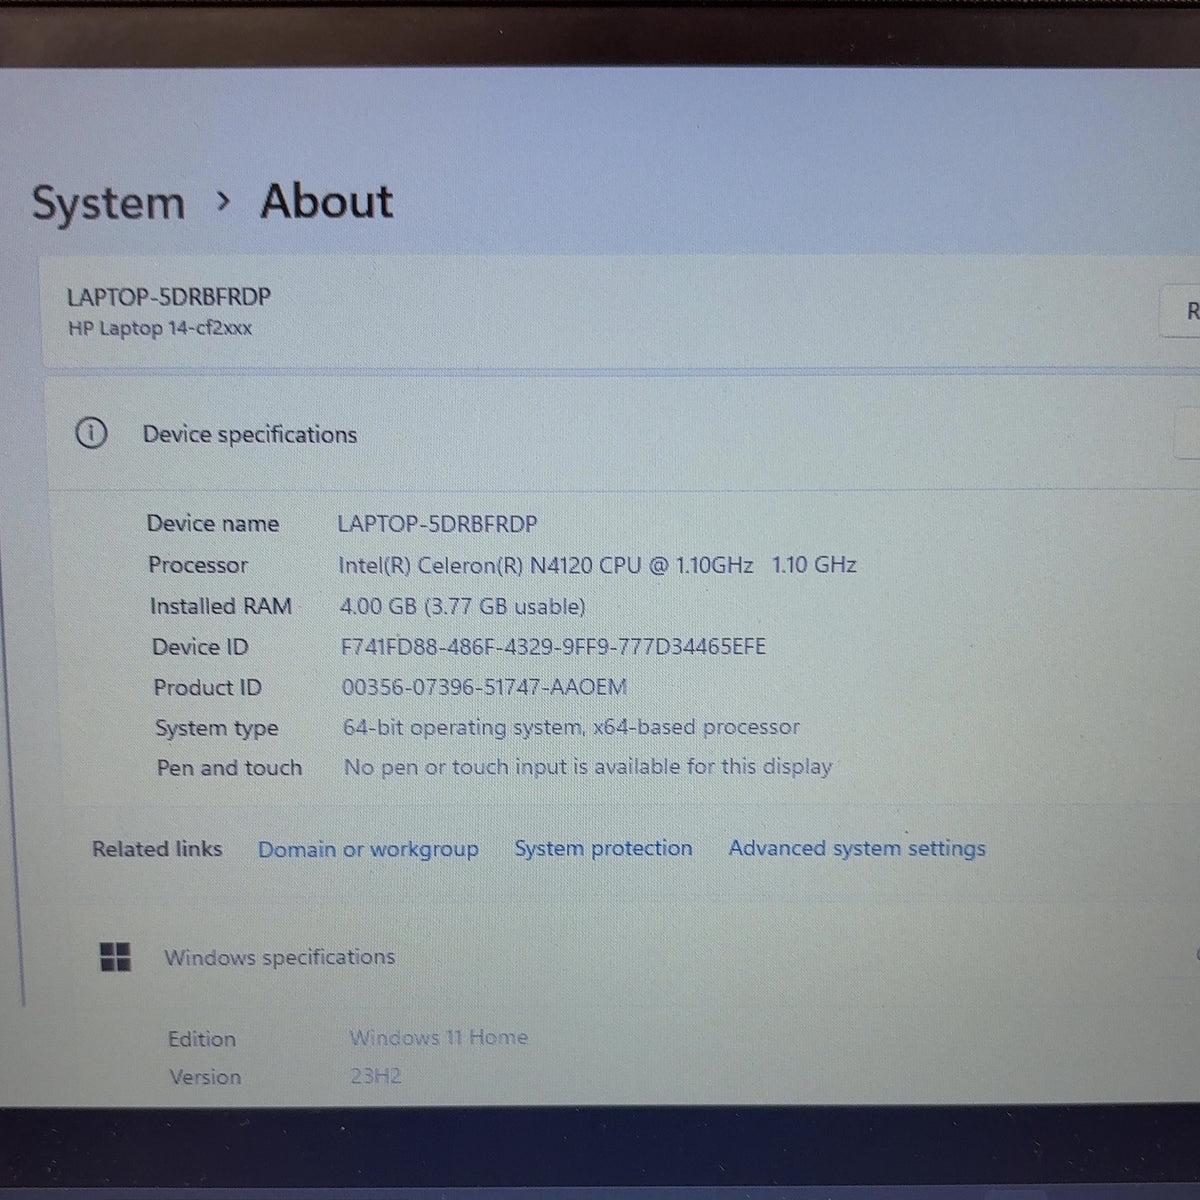Select the LAPTOP-5DRBFRDP device name value
Viewport: 1200px width, 1200px height.
pos(437,524)
